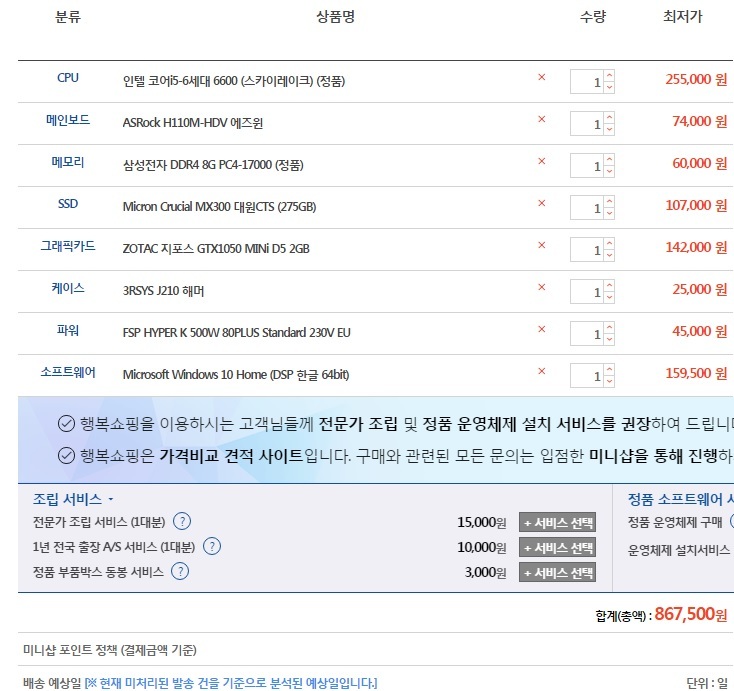Viewport: 734px width, 691px height.
Task: Open the CPU category link
Action: (68, 78)
